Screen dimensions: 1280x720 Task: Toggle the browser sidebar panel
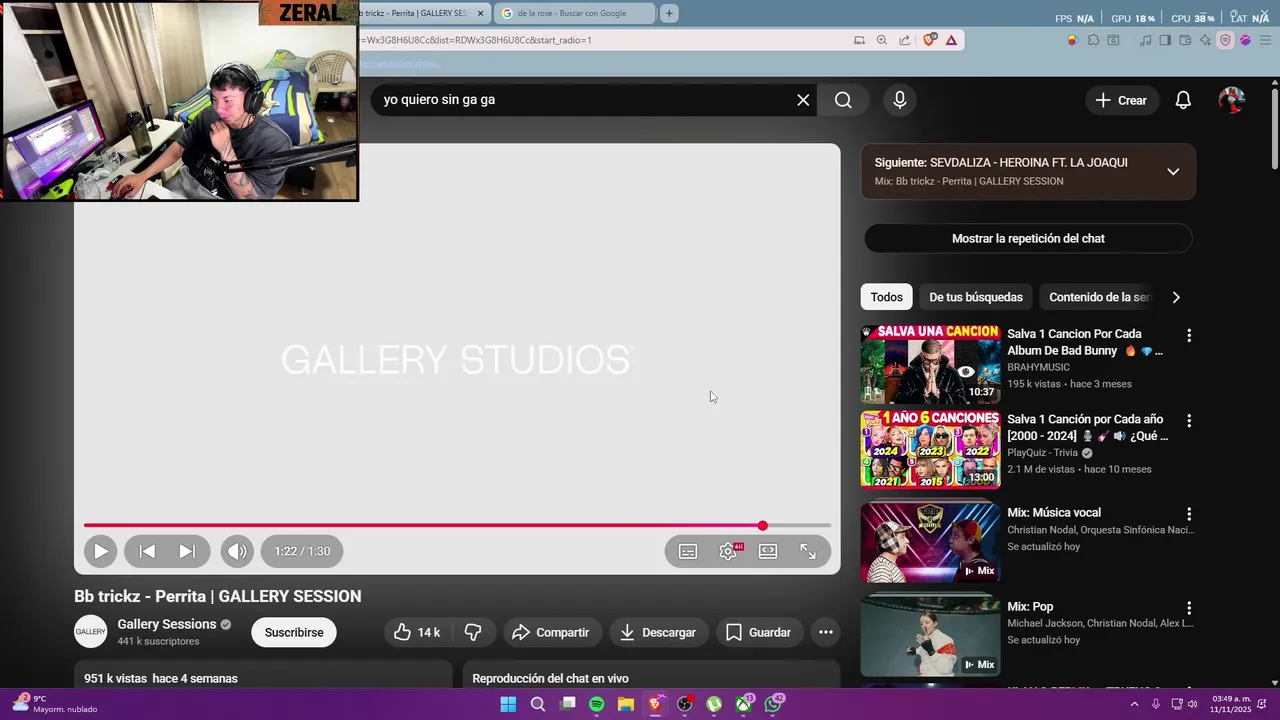coord(1165,40)
